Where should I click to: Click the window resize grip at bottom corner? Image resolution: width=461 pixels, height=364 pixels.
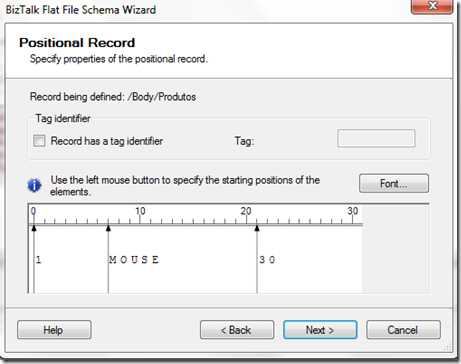pos(447,347)
